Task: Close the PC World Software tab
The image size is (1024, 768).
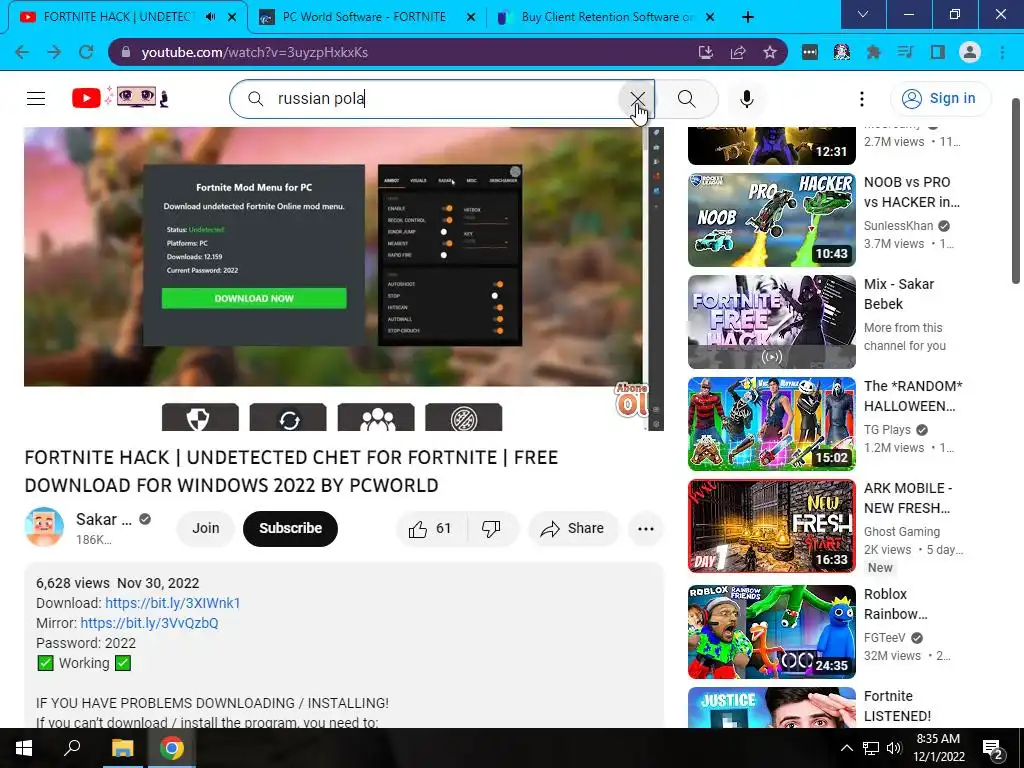Action: 471,18
